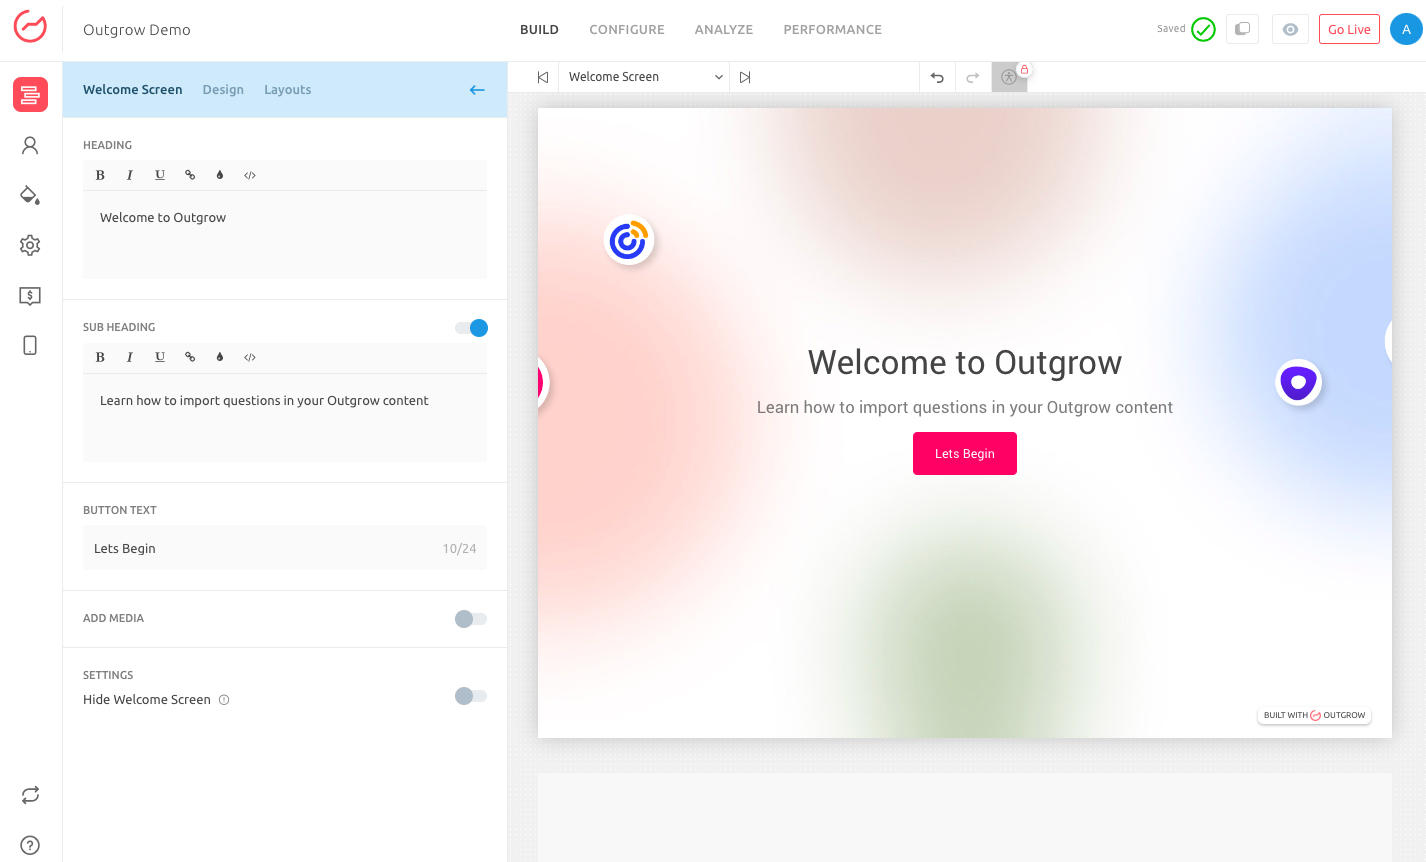Open the Welcome Screen dropdown
1426x862 pixels.
click(x=645, y=77)
